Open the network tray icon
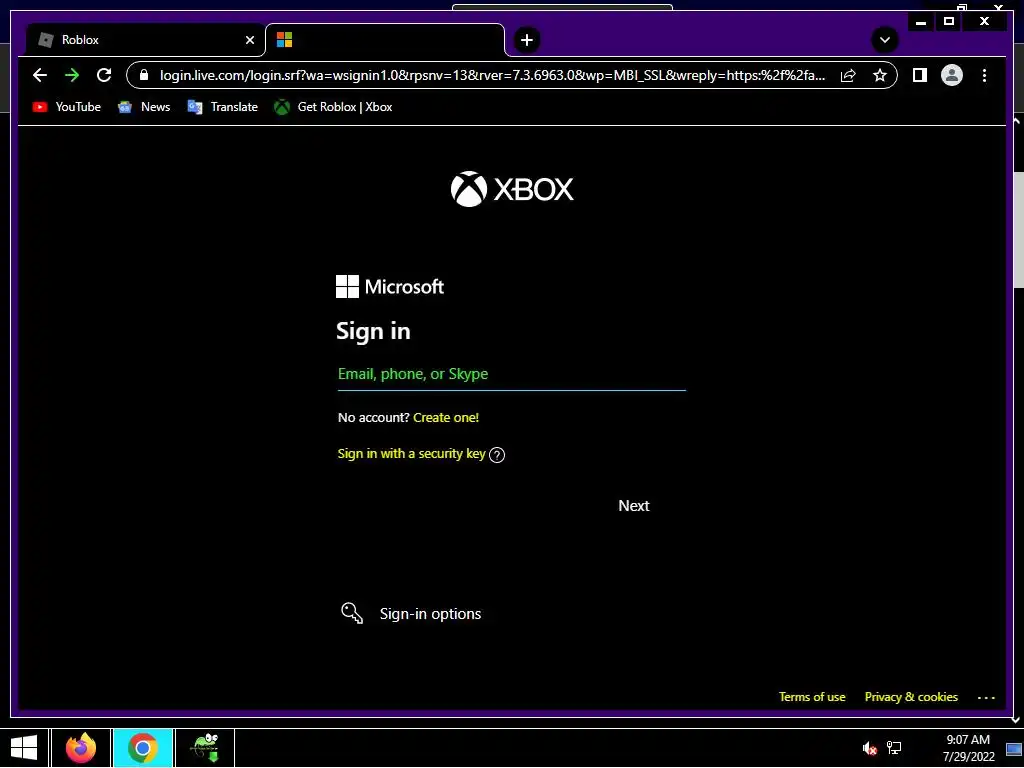The width and height of the screenshot is (1024, 768). 894,748
